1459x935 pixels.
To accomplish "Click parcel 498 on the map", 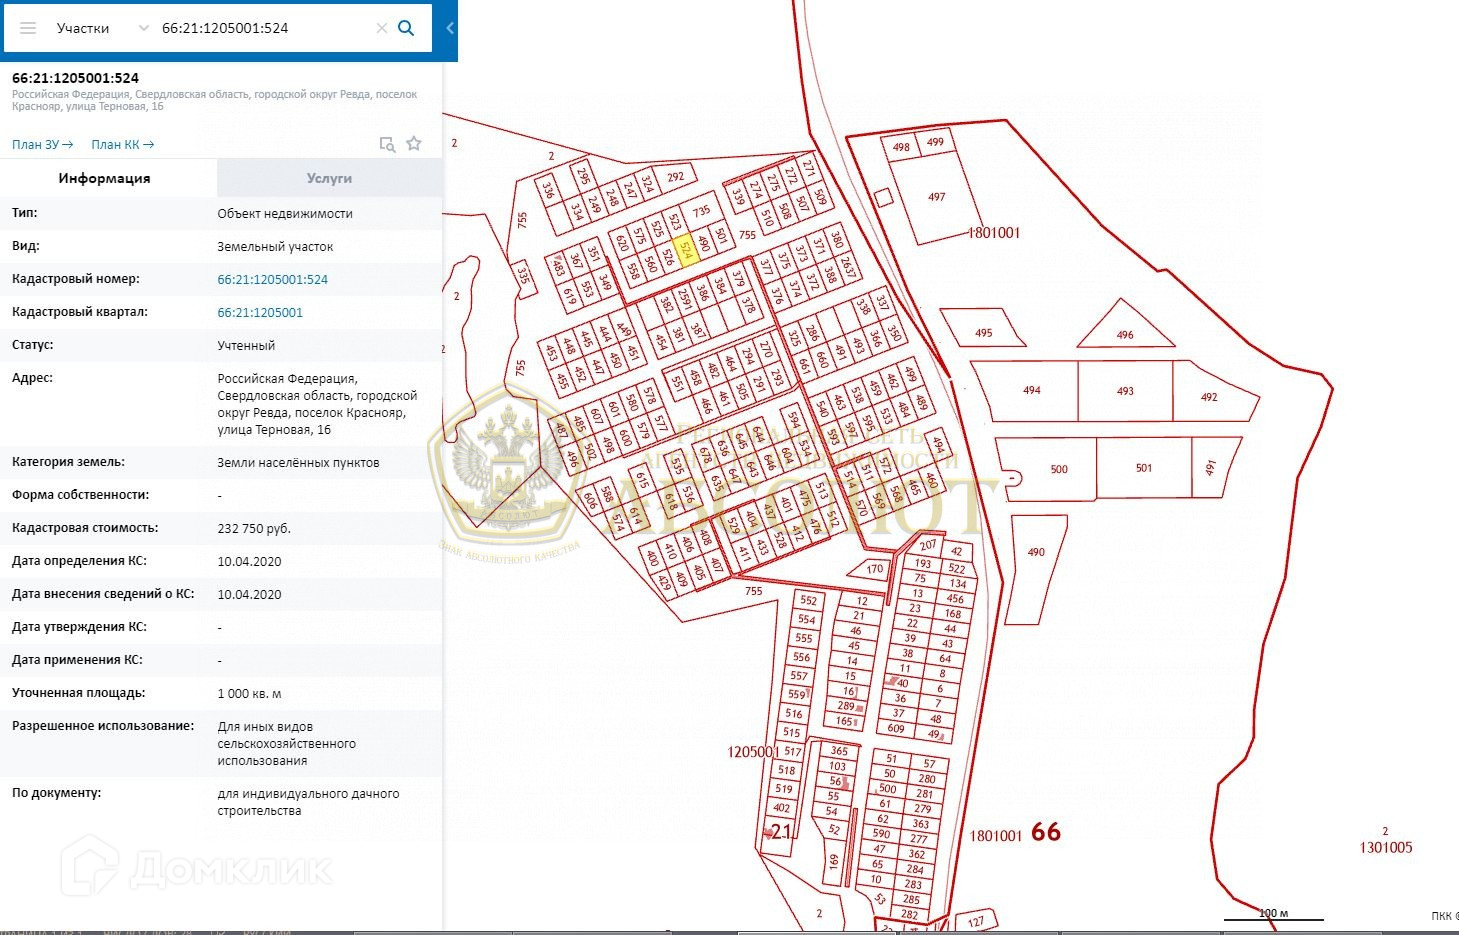I will 902,148.
